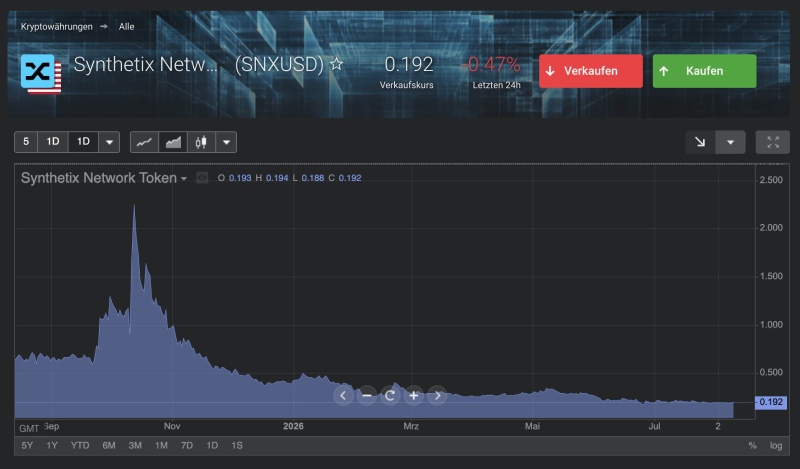Select the YTD time range
The image size is (800, 469).
(80, 446)
